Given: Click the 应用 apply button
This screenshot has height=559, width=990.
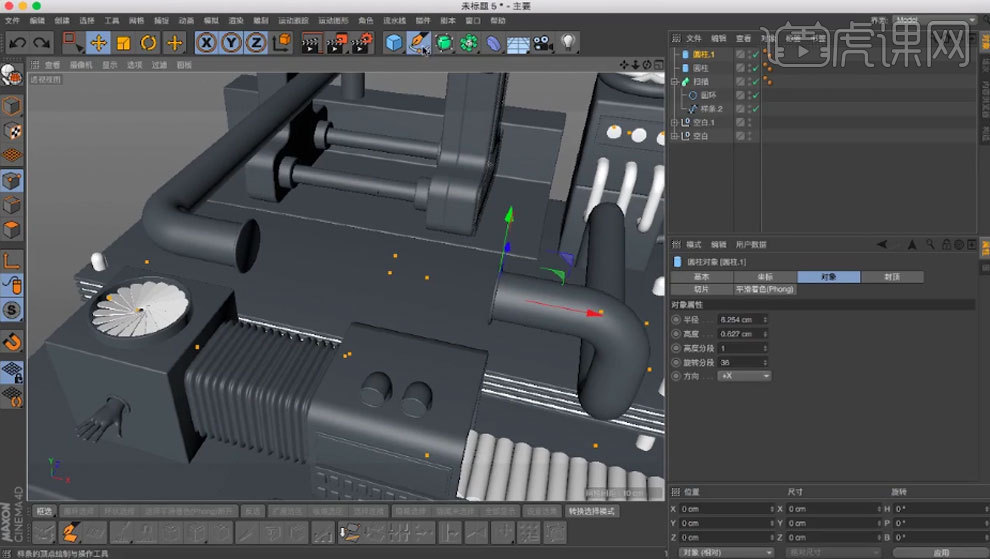Looking at the screenshot, I should pos(940,551).
